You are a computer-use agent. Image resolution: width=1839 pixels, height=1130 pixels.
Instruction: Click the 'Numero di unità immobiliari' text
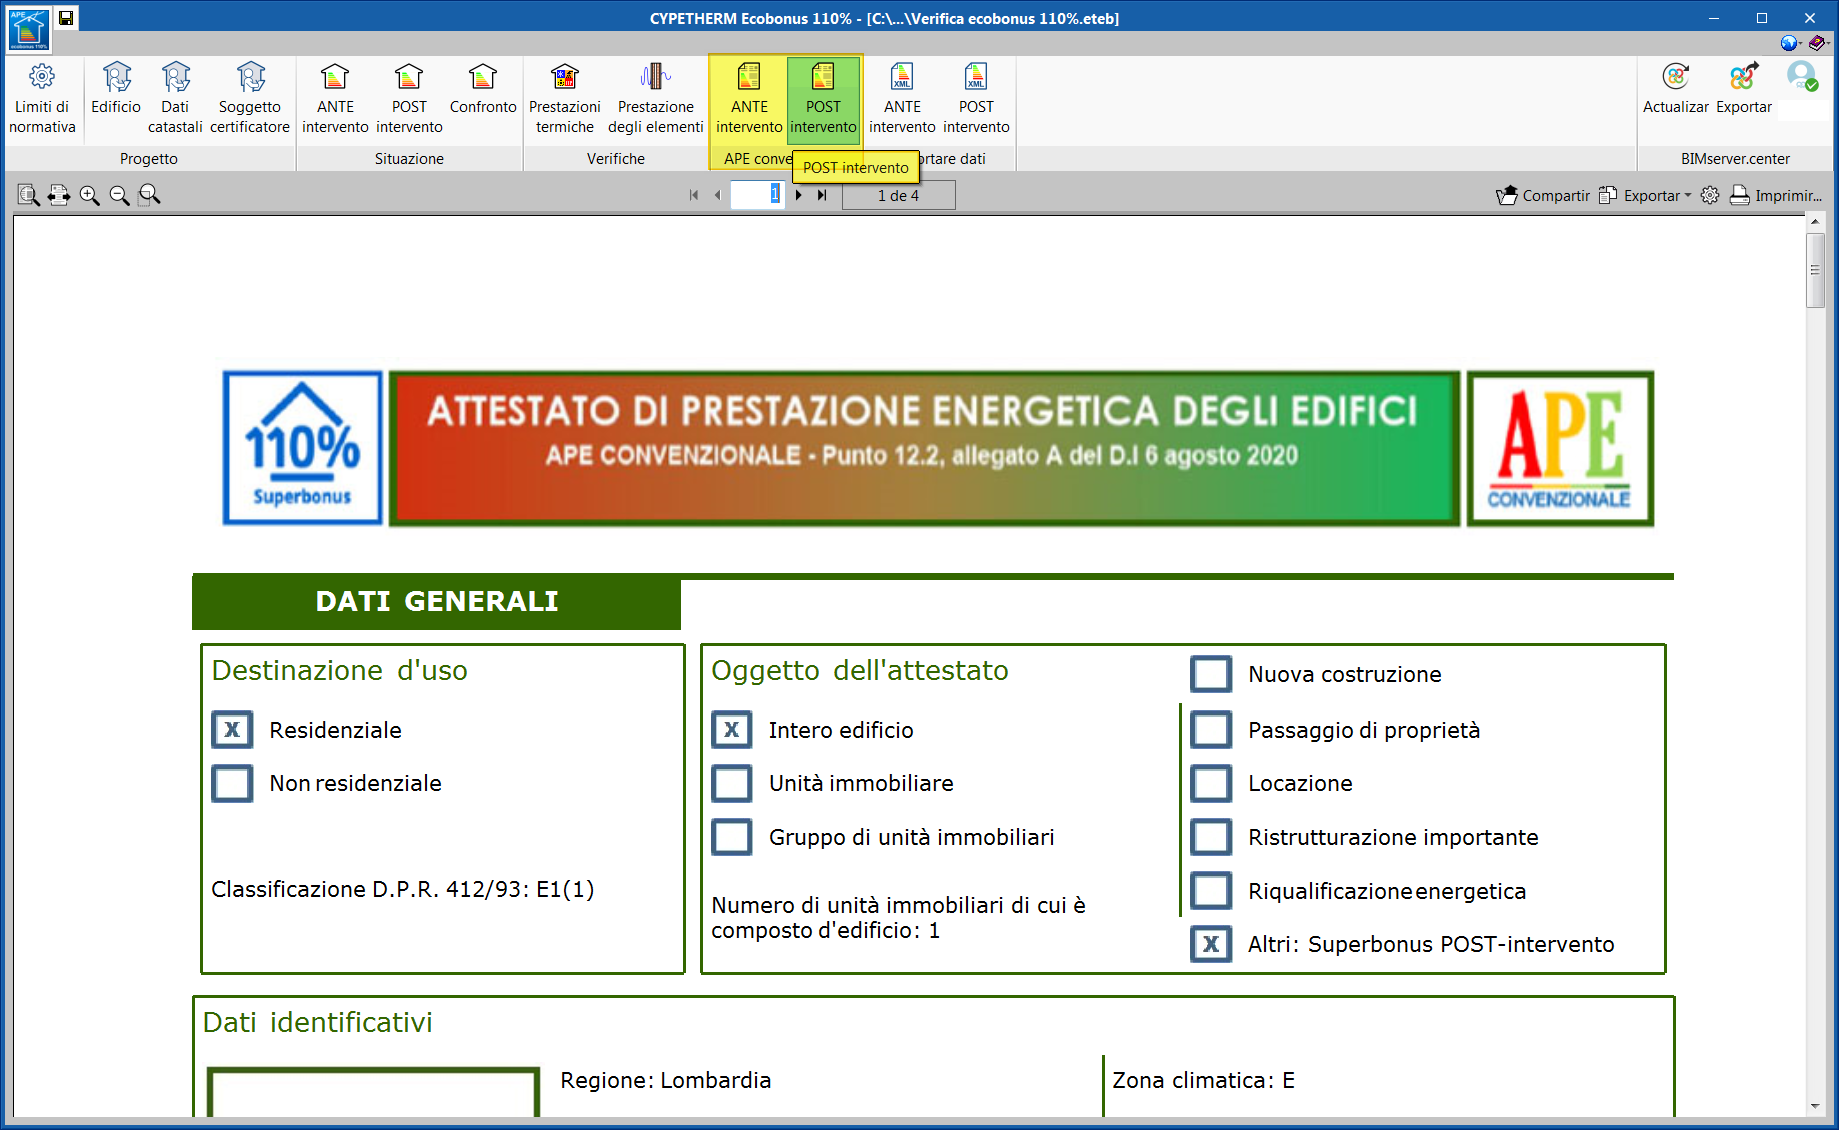(x=899, y=917)
